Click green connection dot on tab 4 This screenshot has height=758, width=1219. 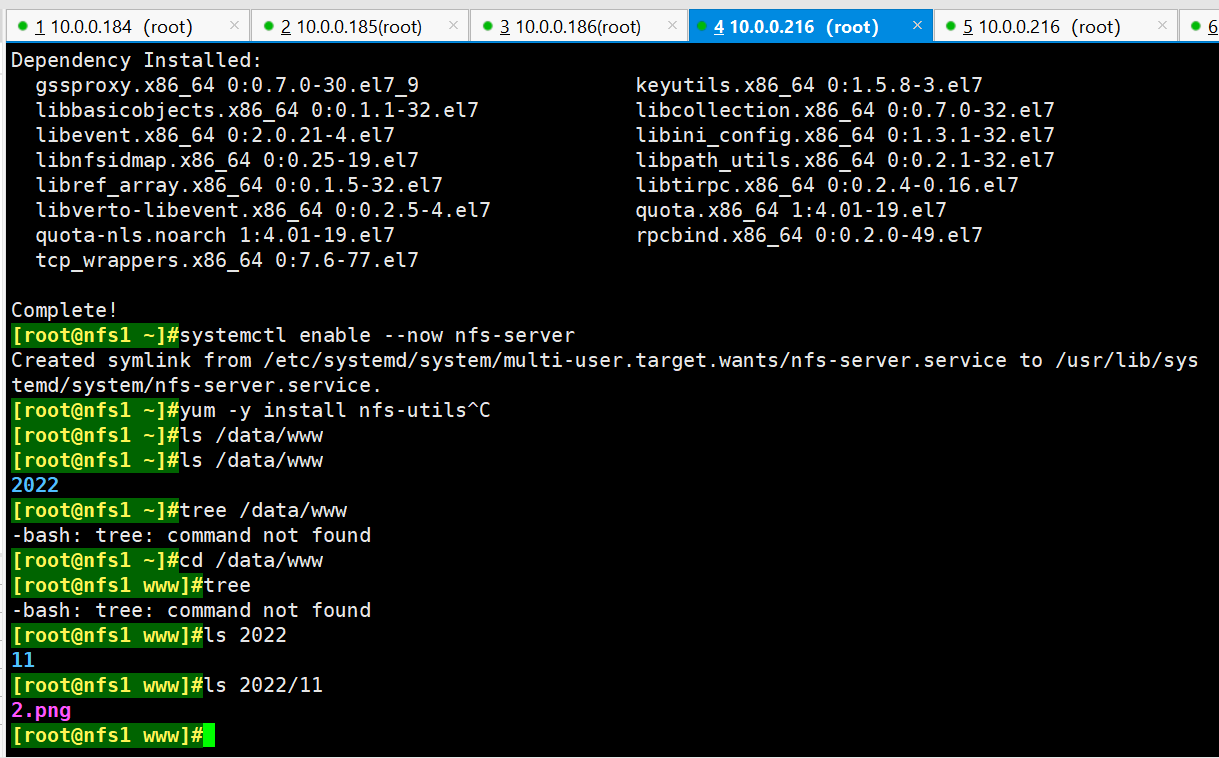tap(703, 26)
